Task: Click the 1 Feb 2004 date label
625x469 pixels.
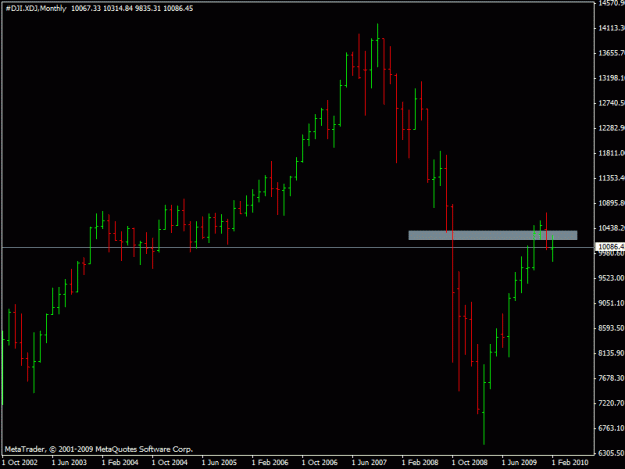Action: 120,462
